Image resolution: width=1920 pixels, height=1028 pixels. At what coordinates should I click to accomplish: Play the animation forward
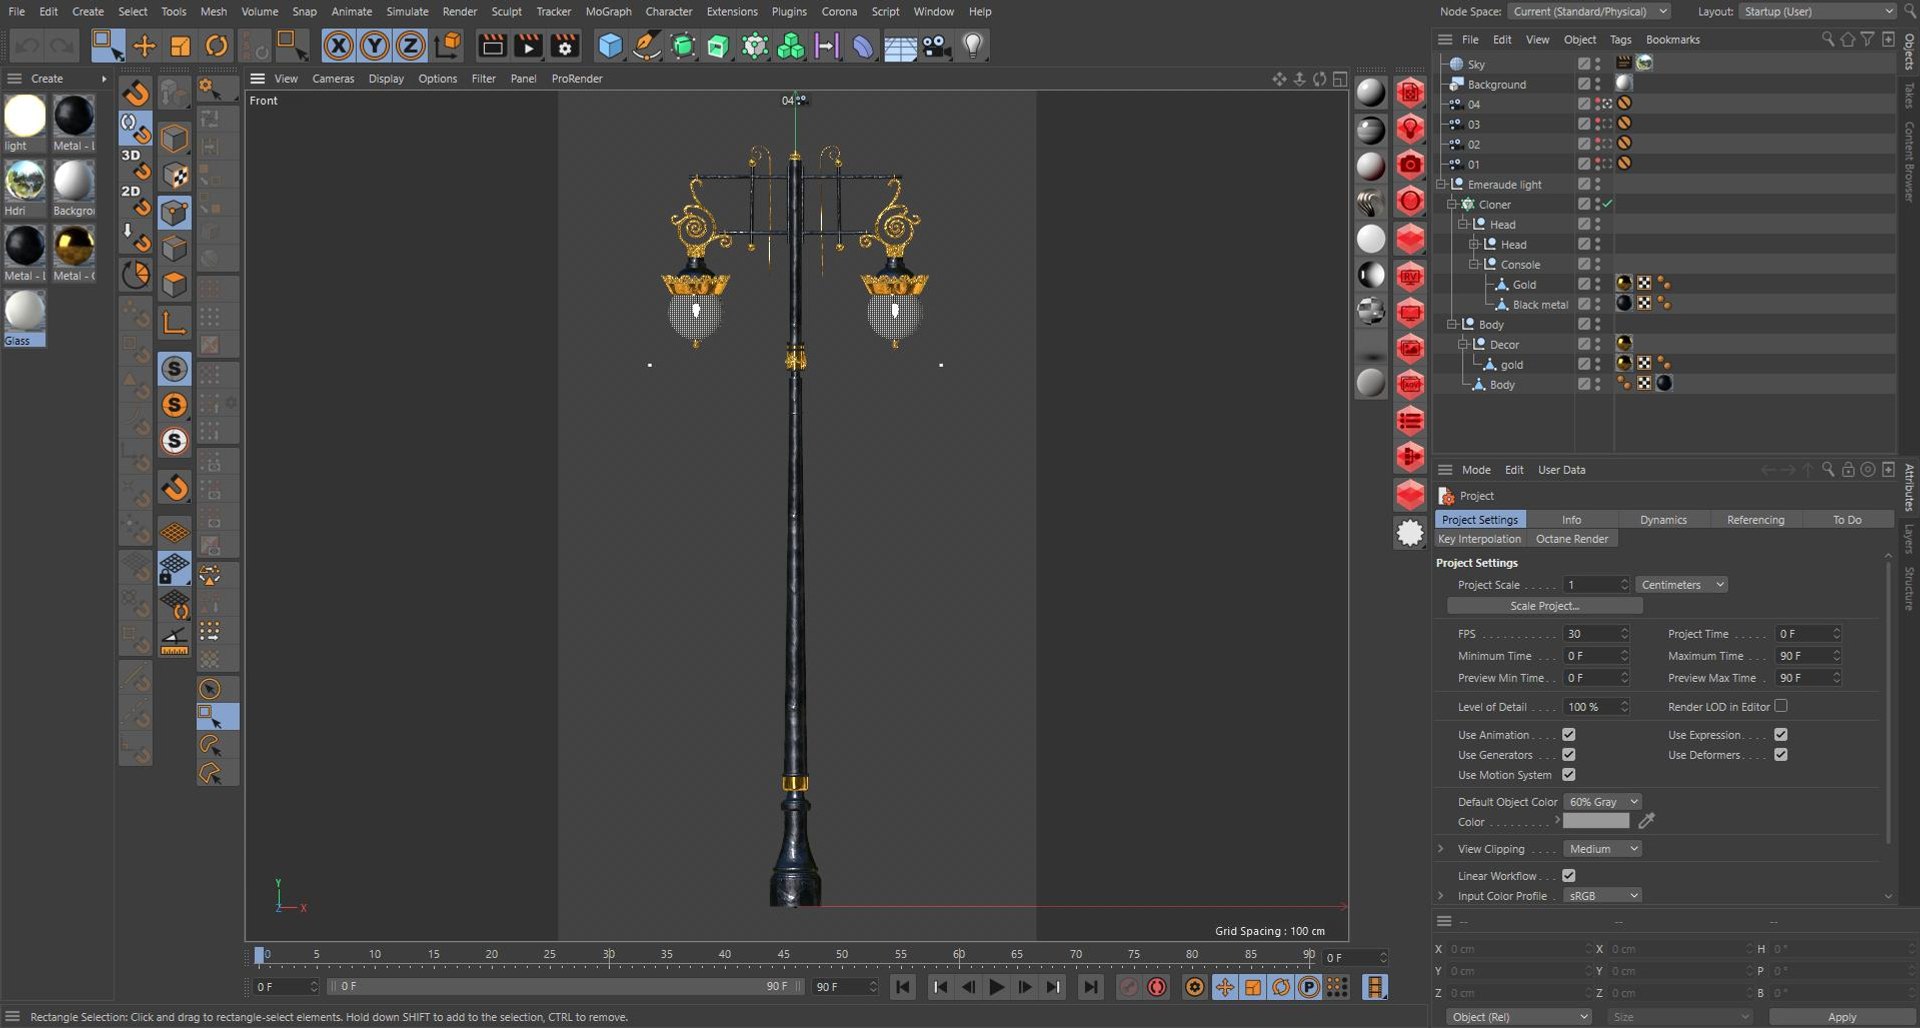tap(996, 988)
